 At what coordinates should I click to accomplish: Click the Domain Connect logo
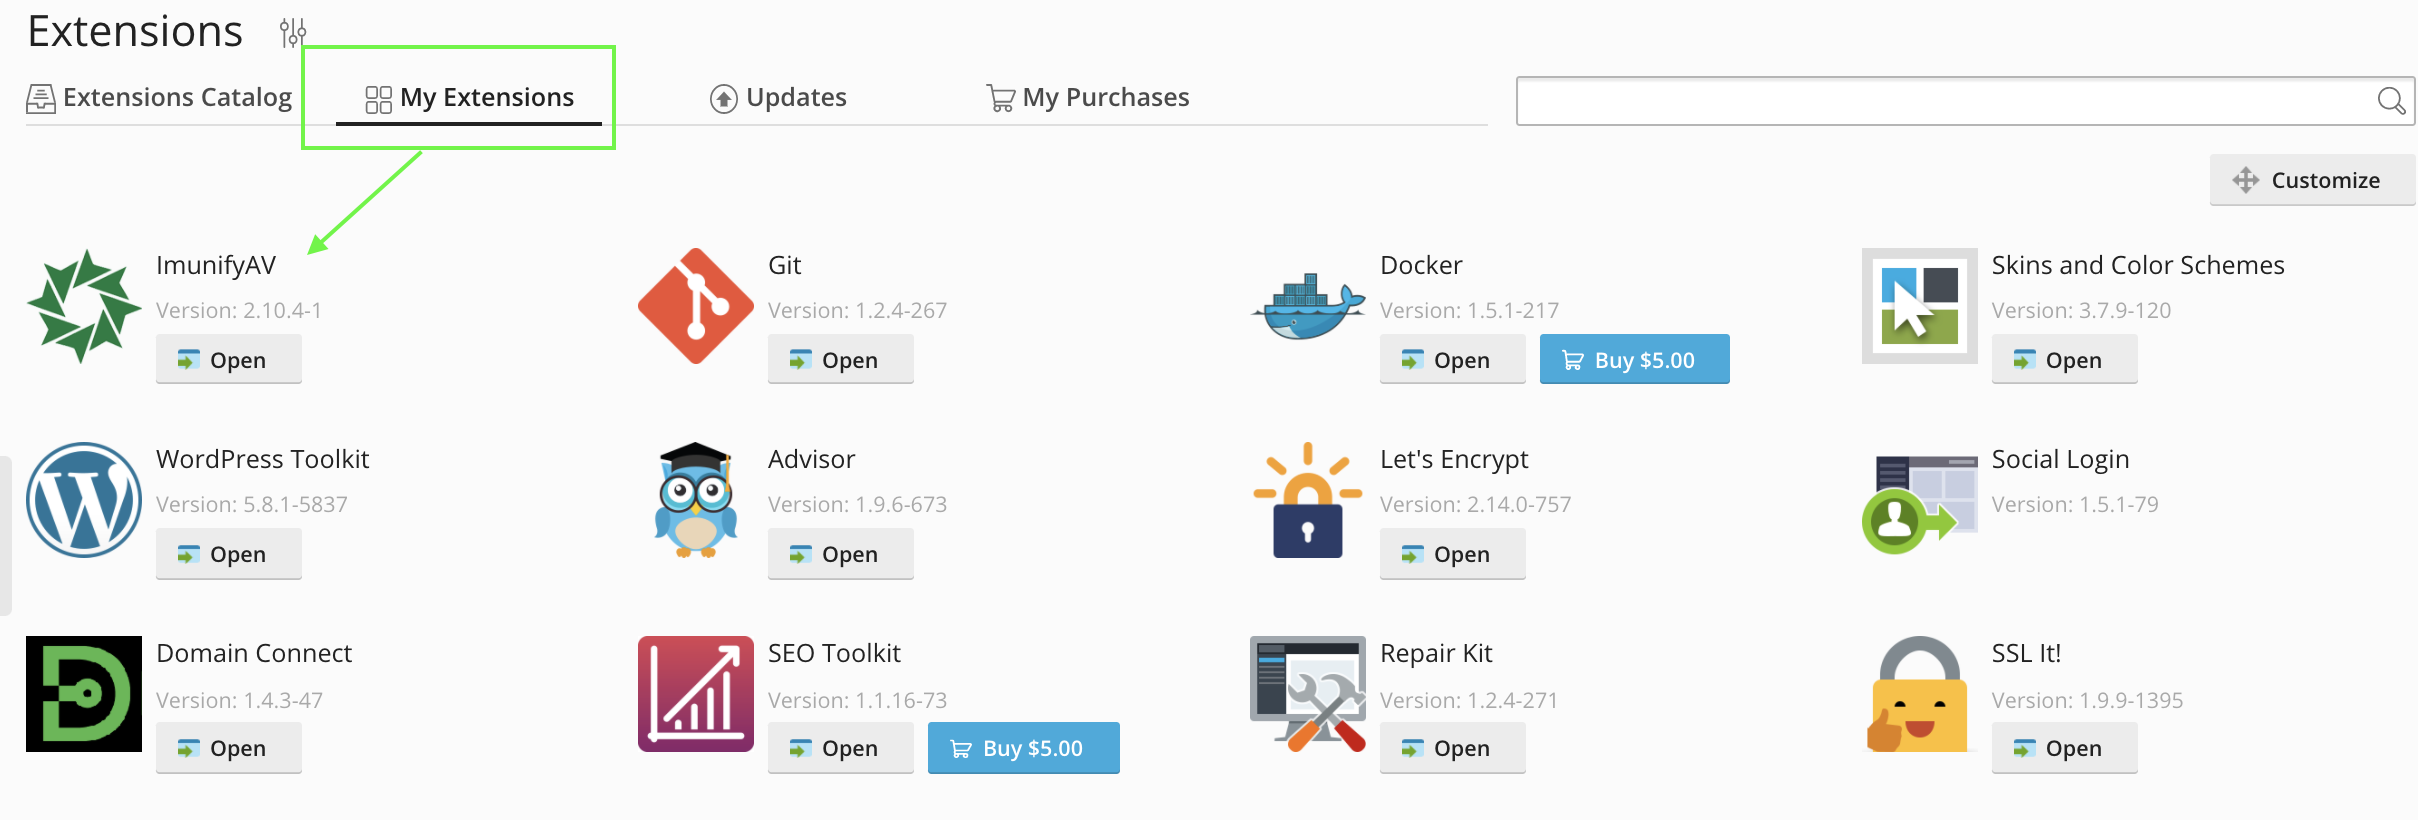(84, 694)
